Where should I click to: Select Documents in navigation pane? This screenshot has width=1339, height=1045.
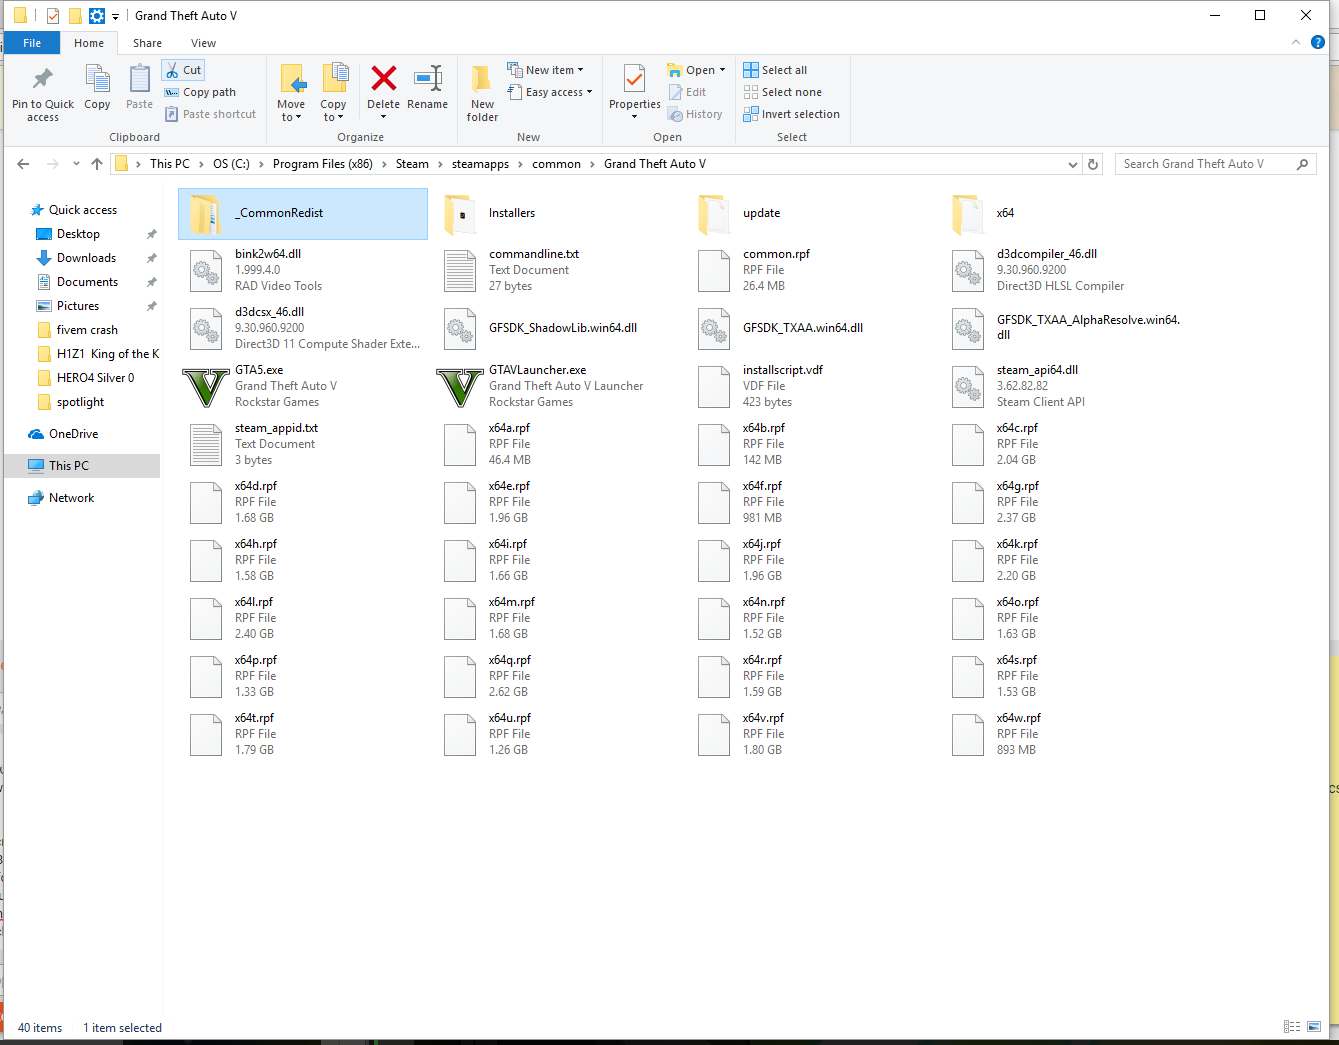tap(87, 282)
